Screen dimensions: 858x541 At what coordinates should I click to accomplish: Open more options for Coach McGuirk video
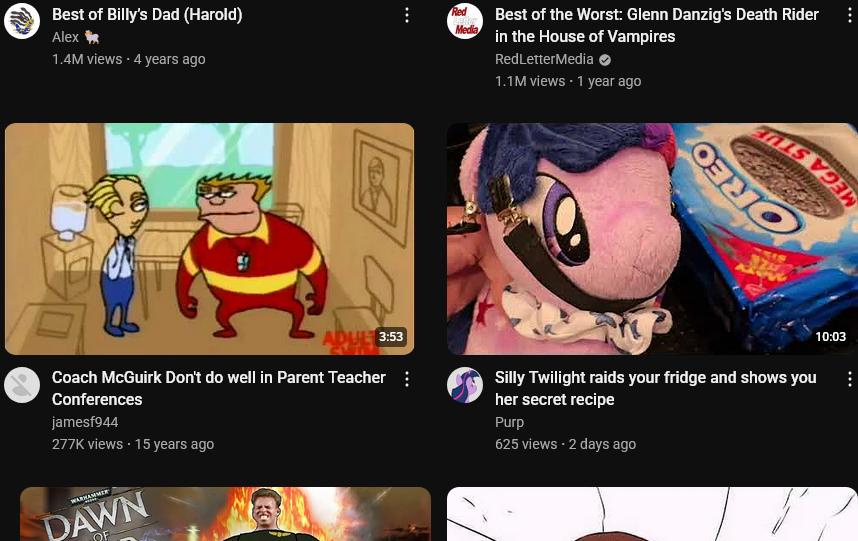pos(407,379)
